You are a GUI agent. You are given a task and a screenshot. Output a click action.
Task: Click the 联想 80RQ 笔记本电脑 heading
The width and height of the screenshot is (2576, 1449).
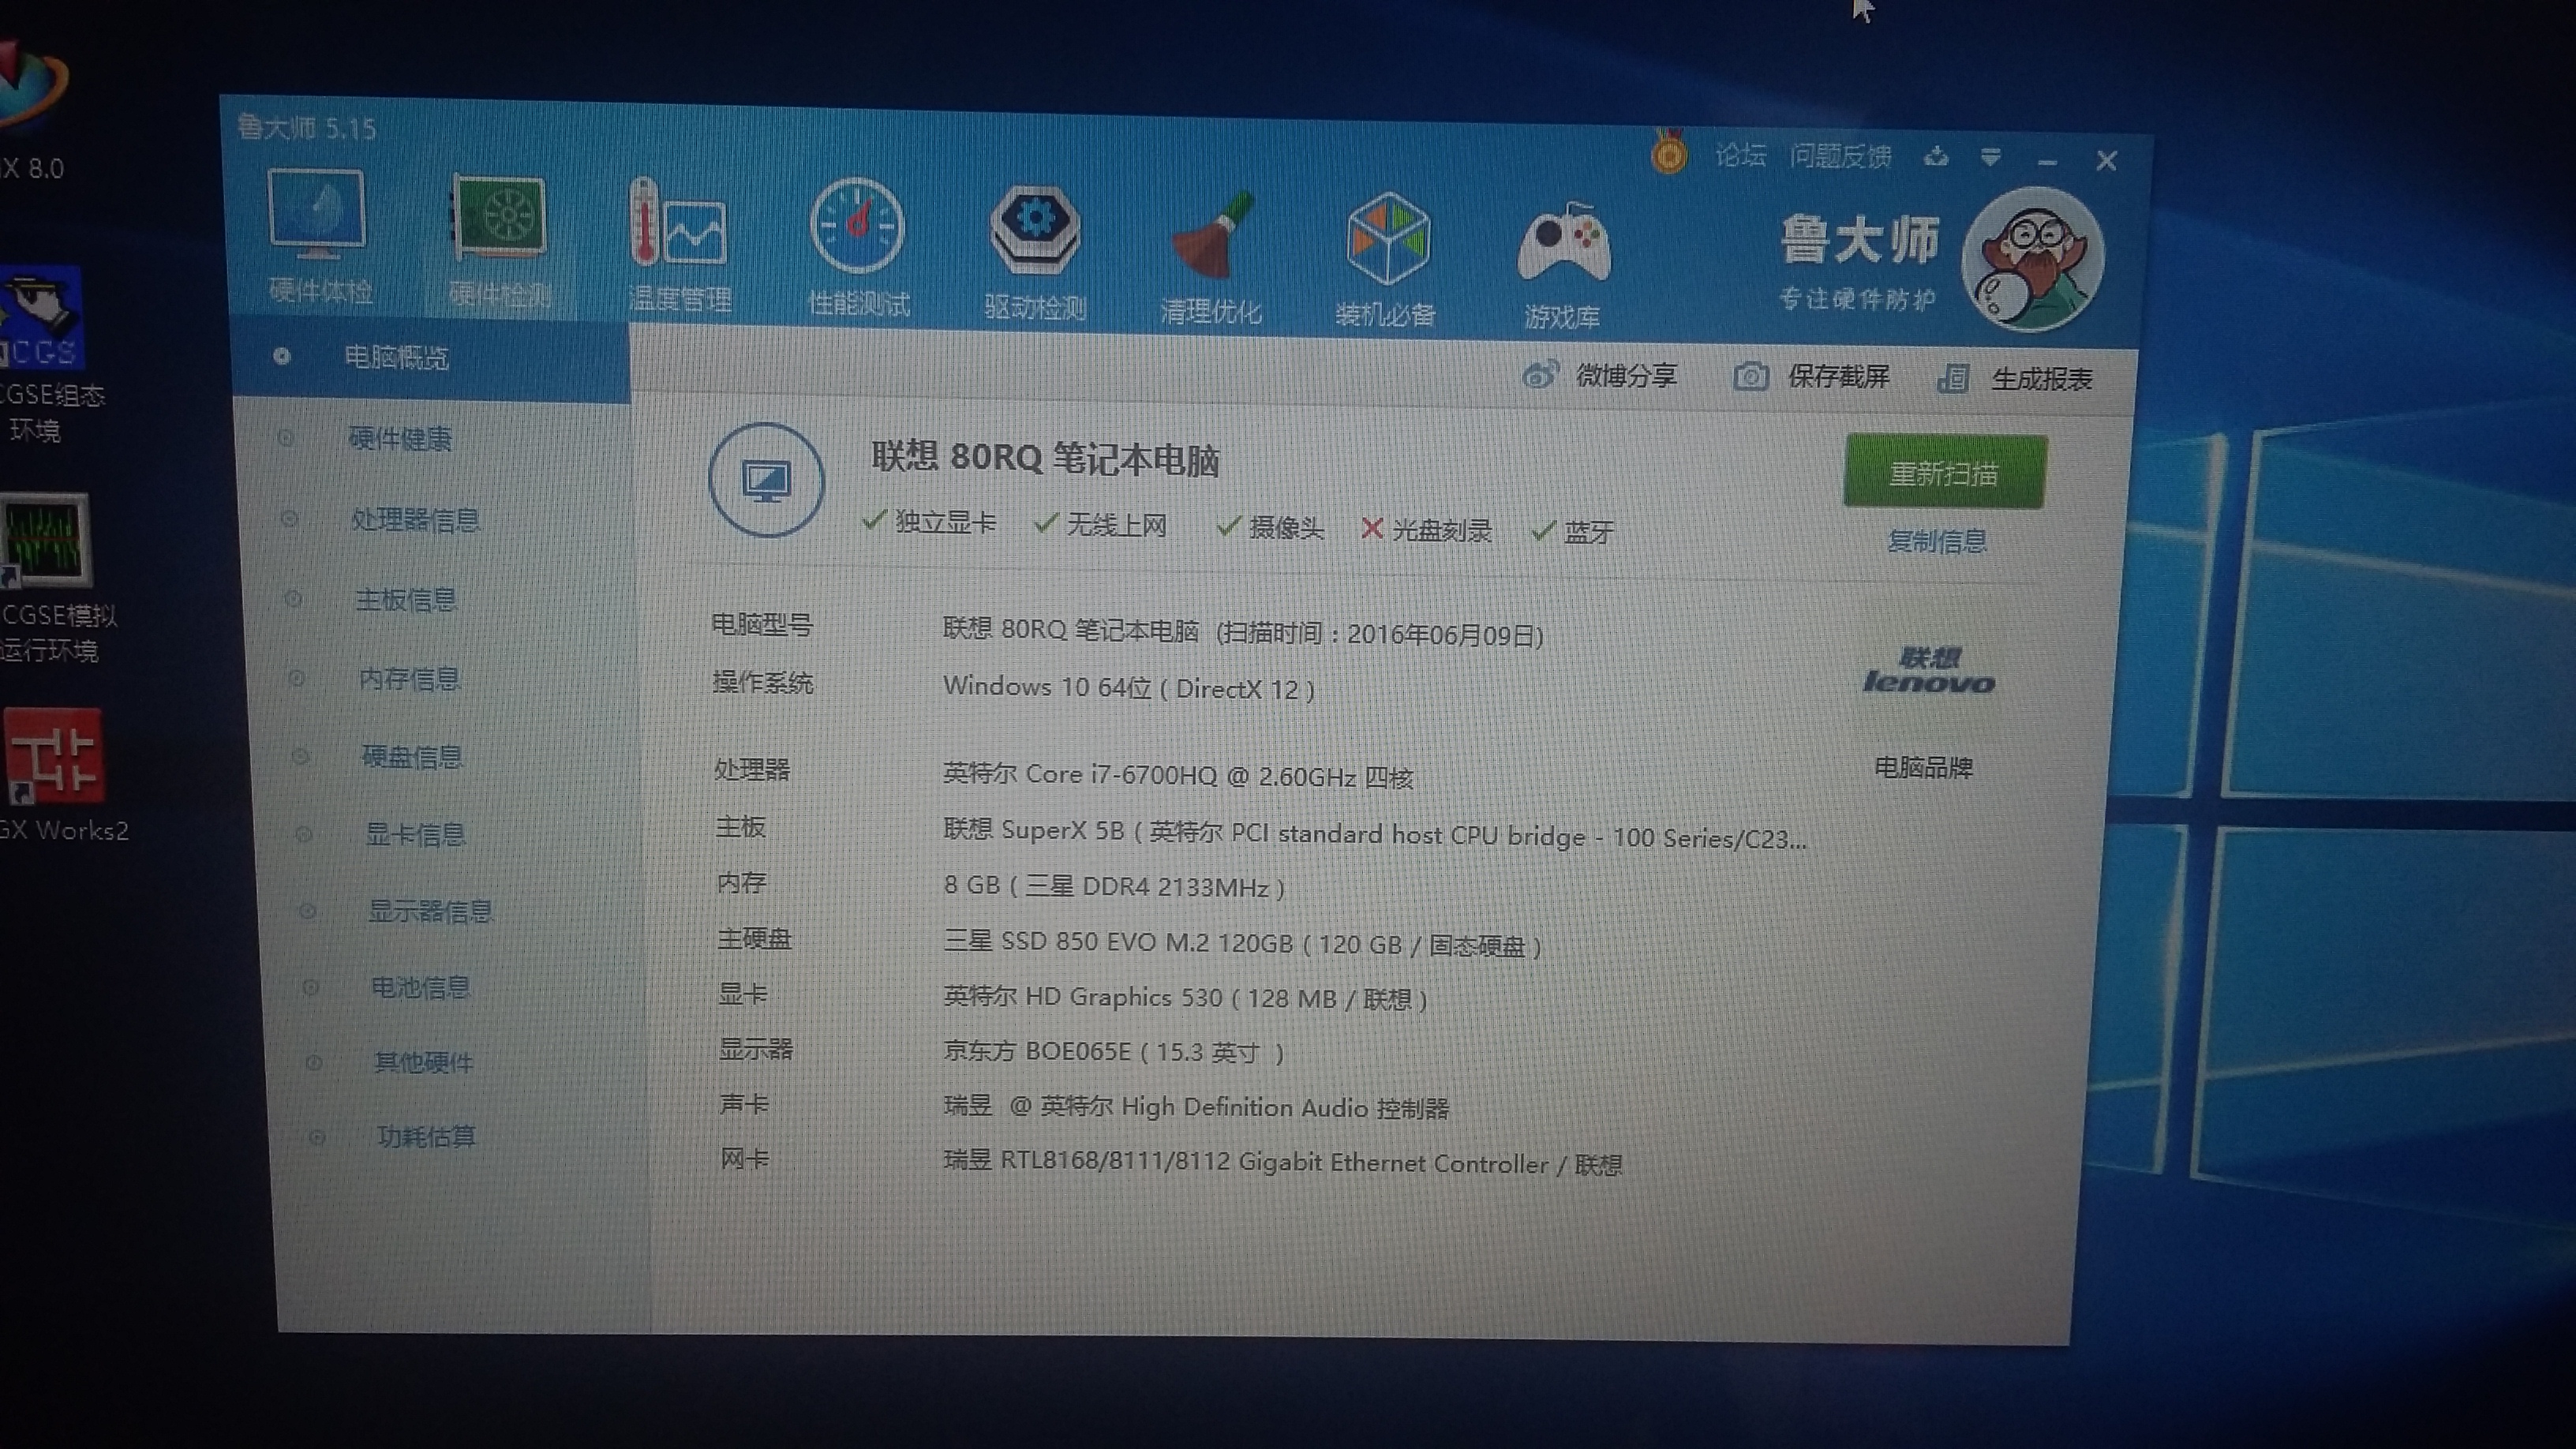point(1045,459)
